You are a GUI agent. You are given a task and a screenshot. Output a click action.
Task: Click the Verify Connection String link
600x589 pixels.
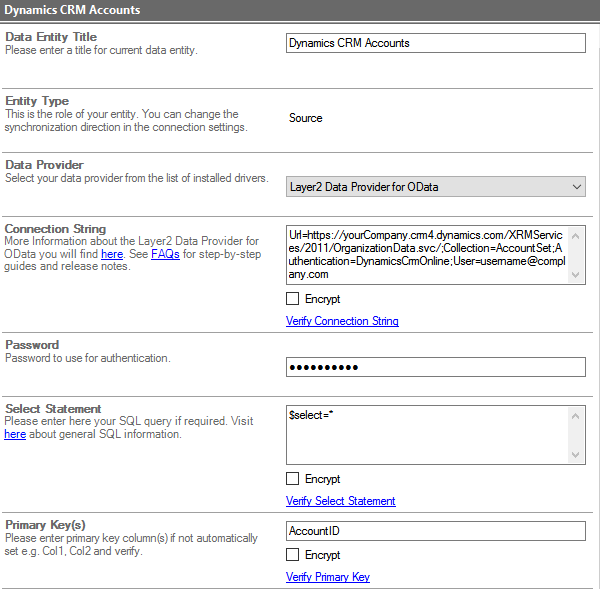pyautogui.click(x=342, y=321)
